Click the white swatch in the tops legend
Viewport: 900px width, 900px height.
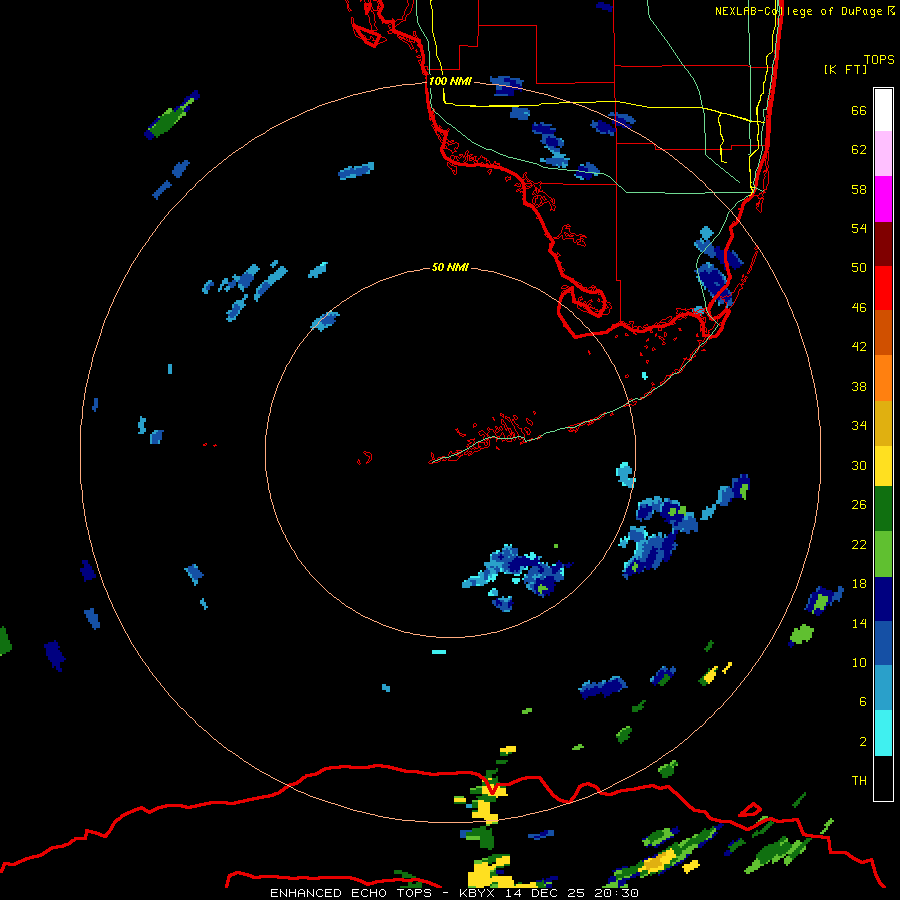click(x=883, y=110)
